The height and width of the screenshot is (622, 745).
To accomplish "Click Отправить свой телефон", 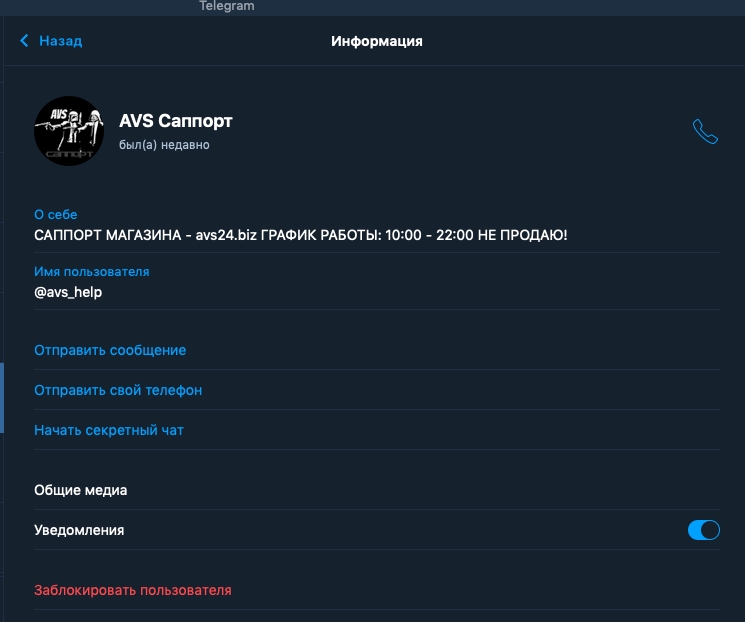I will click(x=118, y=390).
